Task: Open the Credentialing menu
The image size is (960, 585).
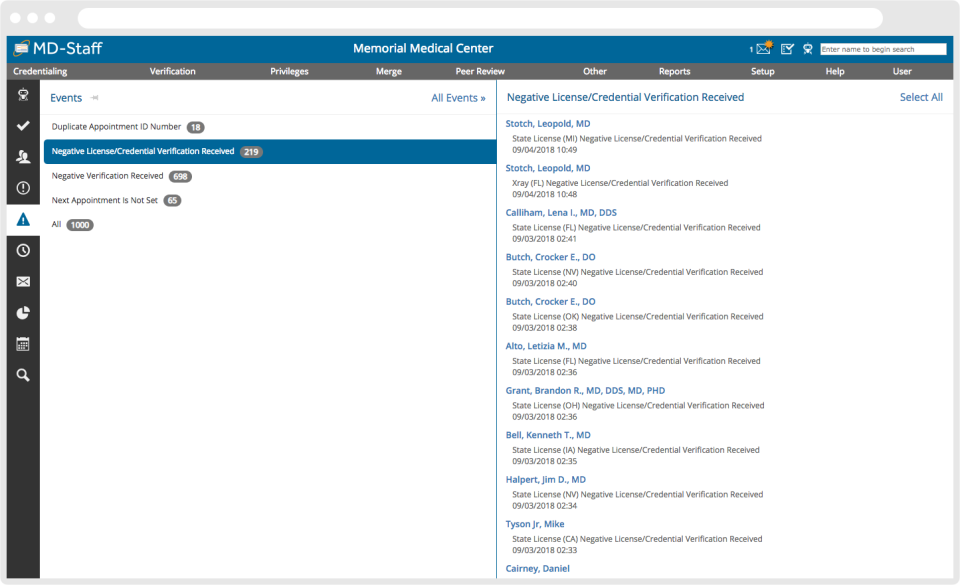Action: coord(39,71)
